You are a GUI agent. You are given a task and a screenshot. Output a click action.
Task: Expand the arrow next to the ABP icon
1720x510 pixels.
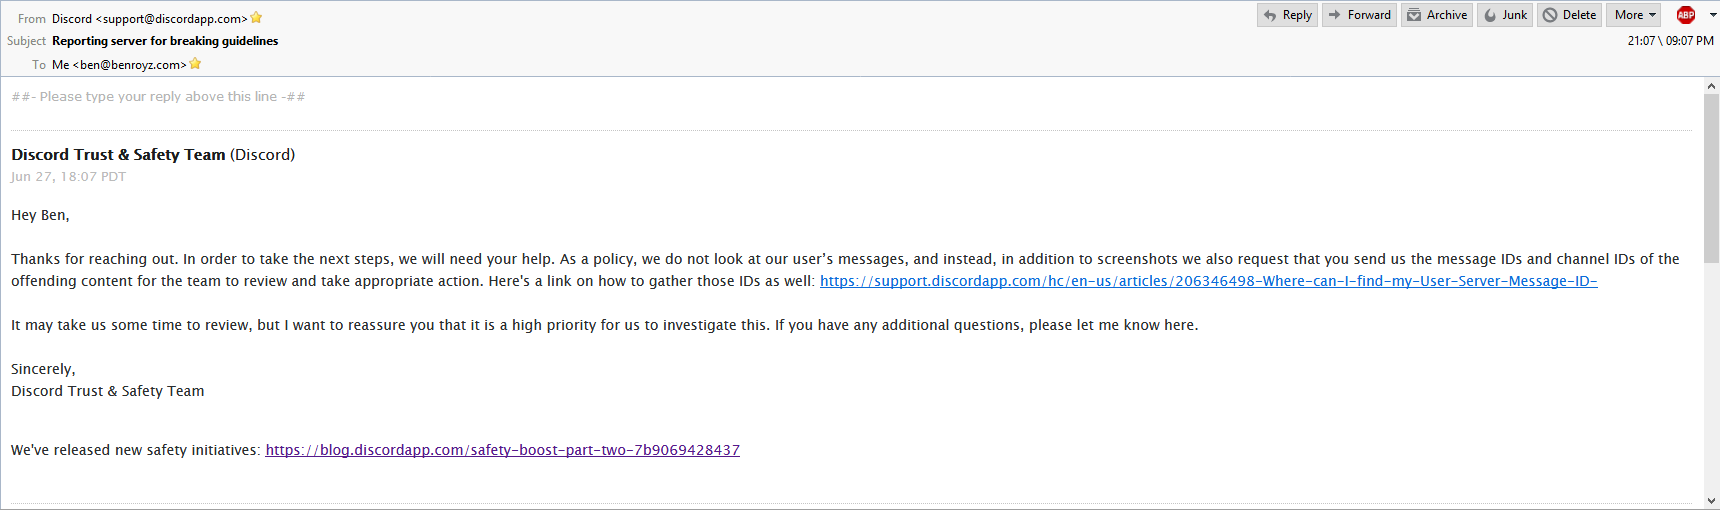pyautogui.click(x=1713, y=15)
